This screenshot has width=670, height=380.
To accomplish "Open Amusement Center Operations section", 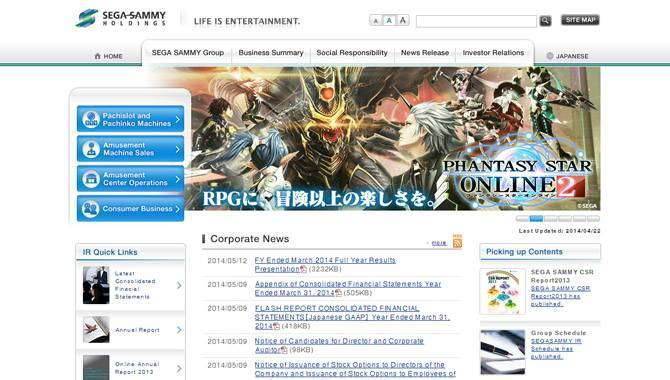I will click(130, 179).
